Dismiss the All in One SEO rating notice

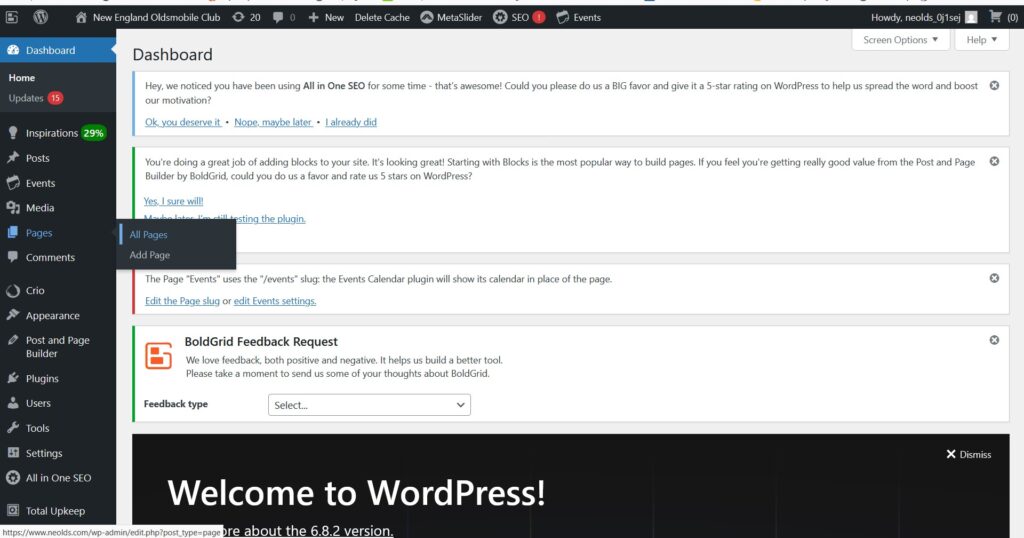994,86
